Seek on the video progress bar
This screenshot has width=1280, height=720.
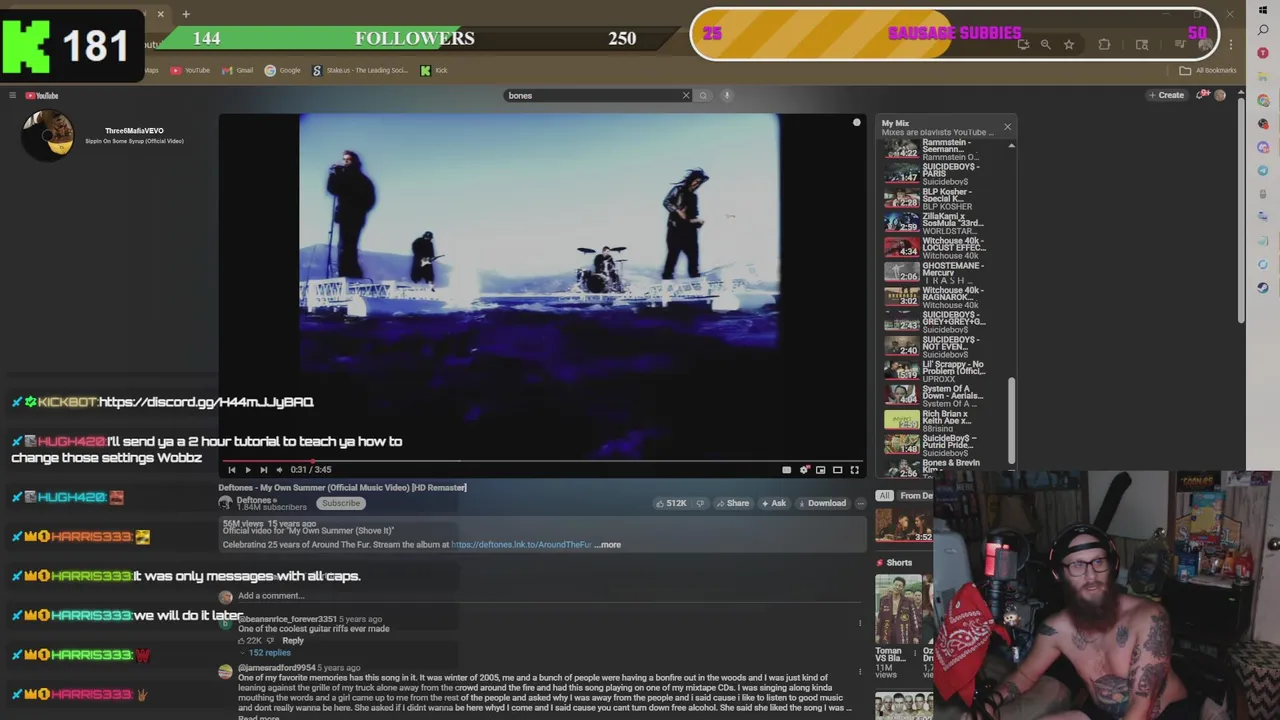542,461
